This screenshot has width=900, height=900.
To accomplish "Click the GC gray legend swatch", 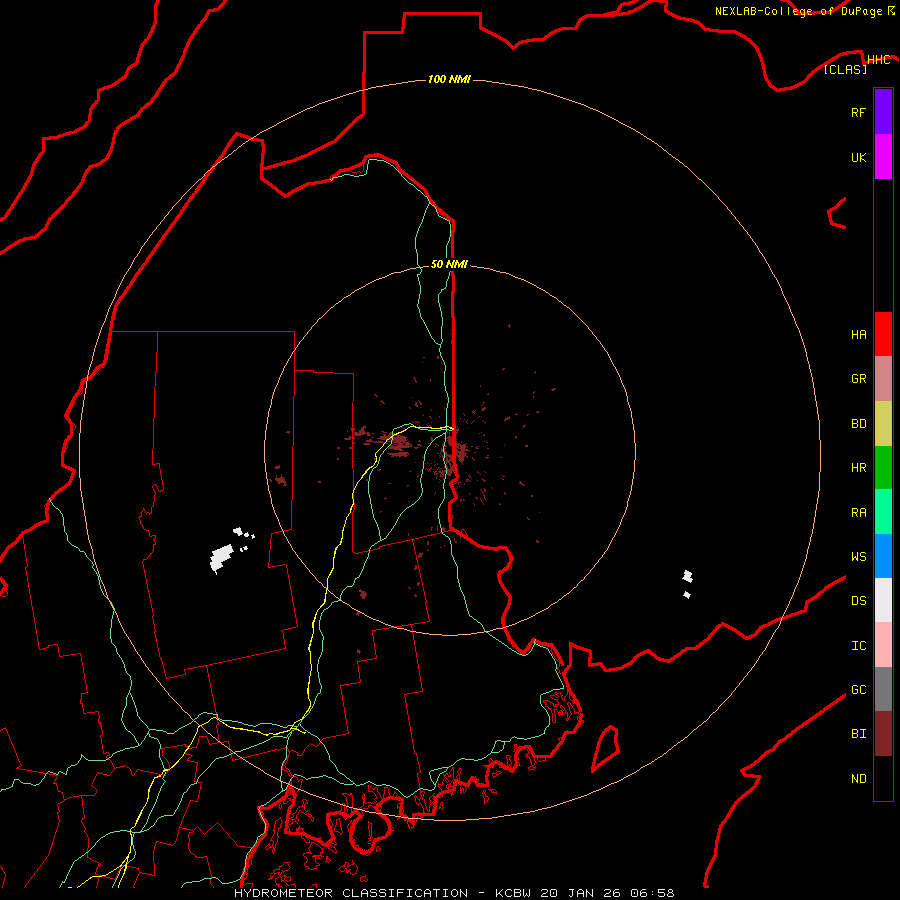I will (883, 689).
